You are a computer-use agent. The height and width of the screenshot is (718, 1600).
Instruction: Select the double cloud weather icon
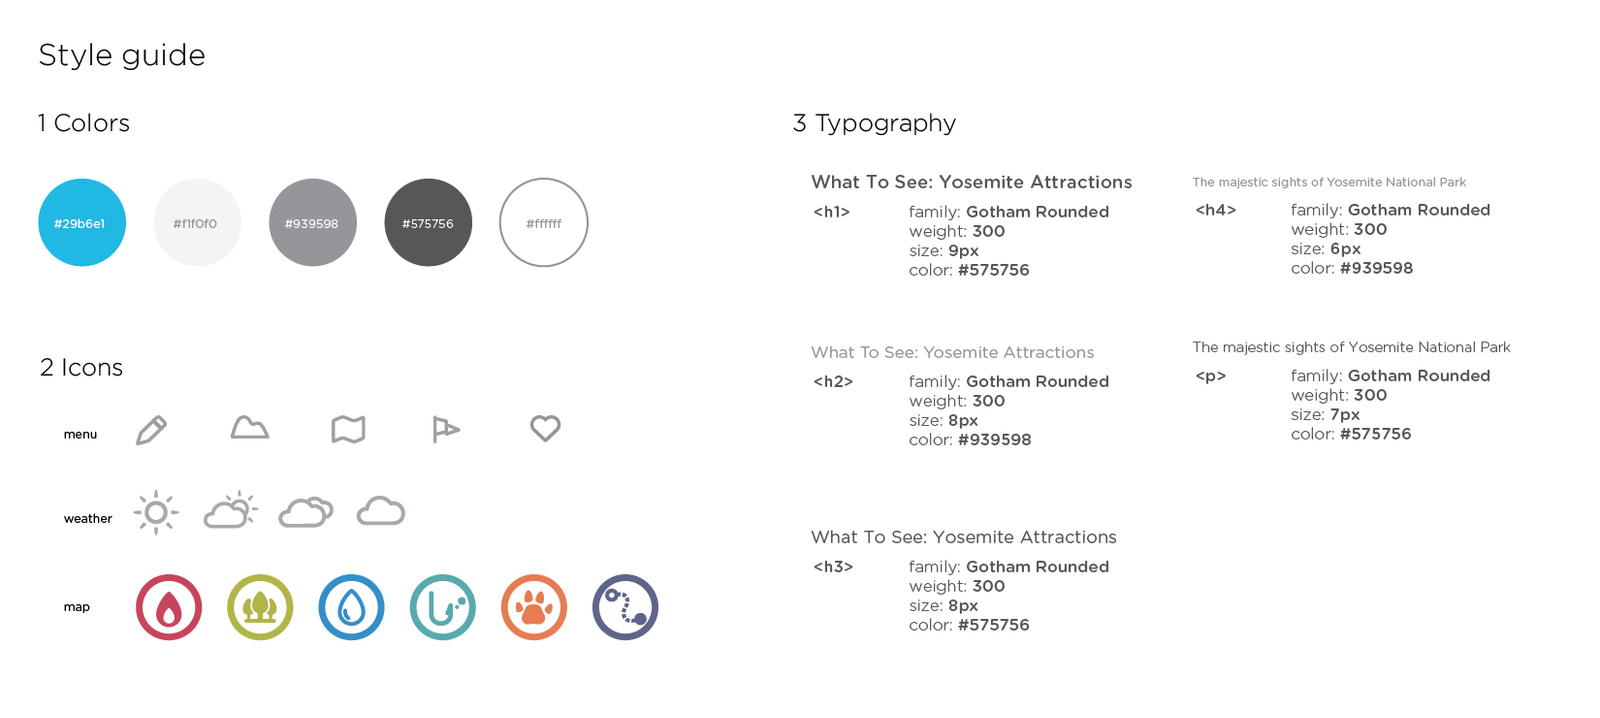(x=306, y=512)
